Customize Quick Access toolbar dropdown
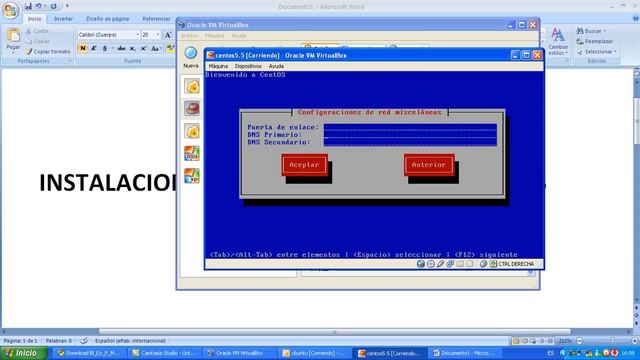This screenshot has height=360, width=640. (x=67, y=6)
